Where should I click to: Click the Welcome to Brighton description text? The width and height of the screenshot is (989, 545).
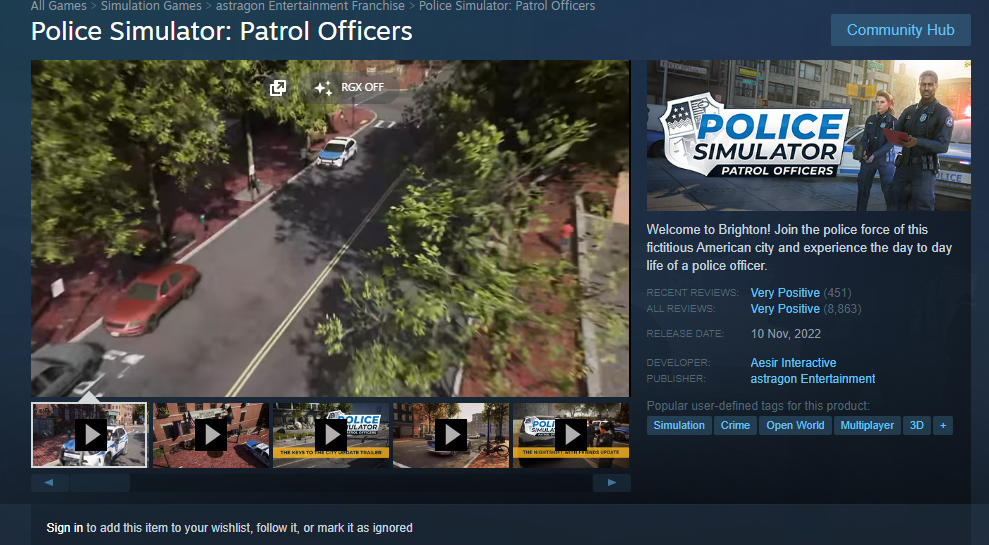pos(799,247)
